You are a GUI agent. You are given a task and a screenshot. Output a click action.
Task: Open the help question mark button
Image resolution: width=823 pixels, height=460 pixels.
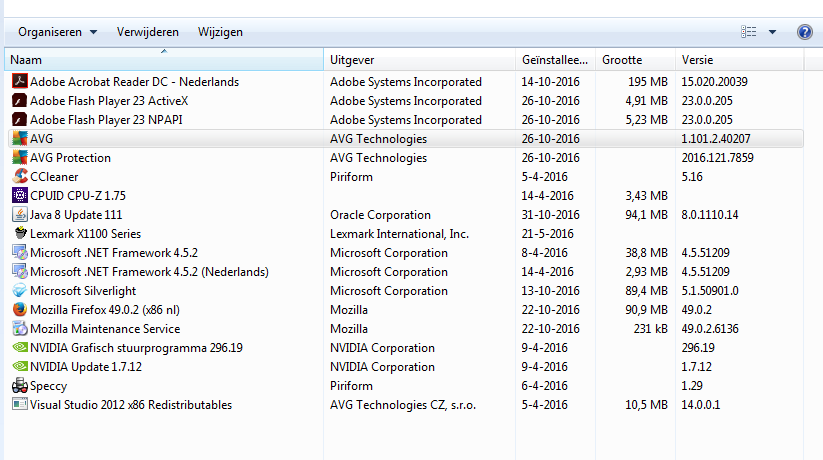pyautogui.click(x=804, y=32)
